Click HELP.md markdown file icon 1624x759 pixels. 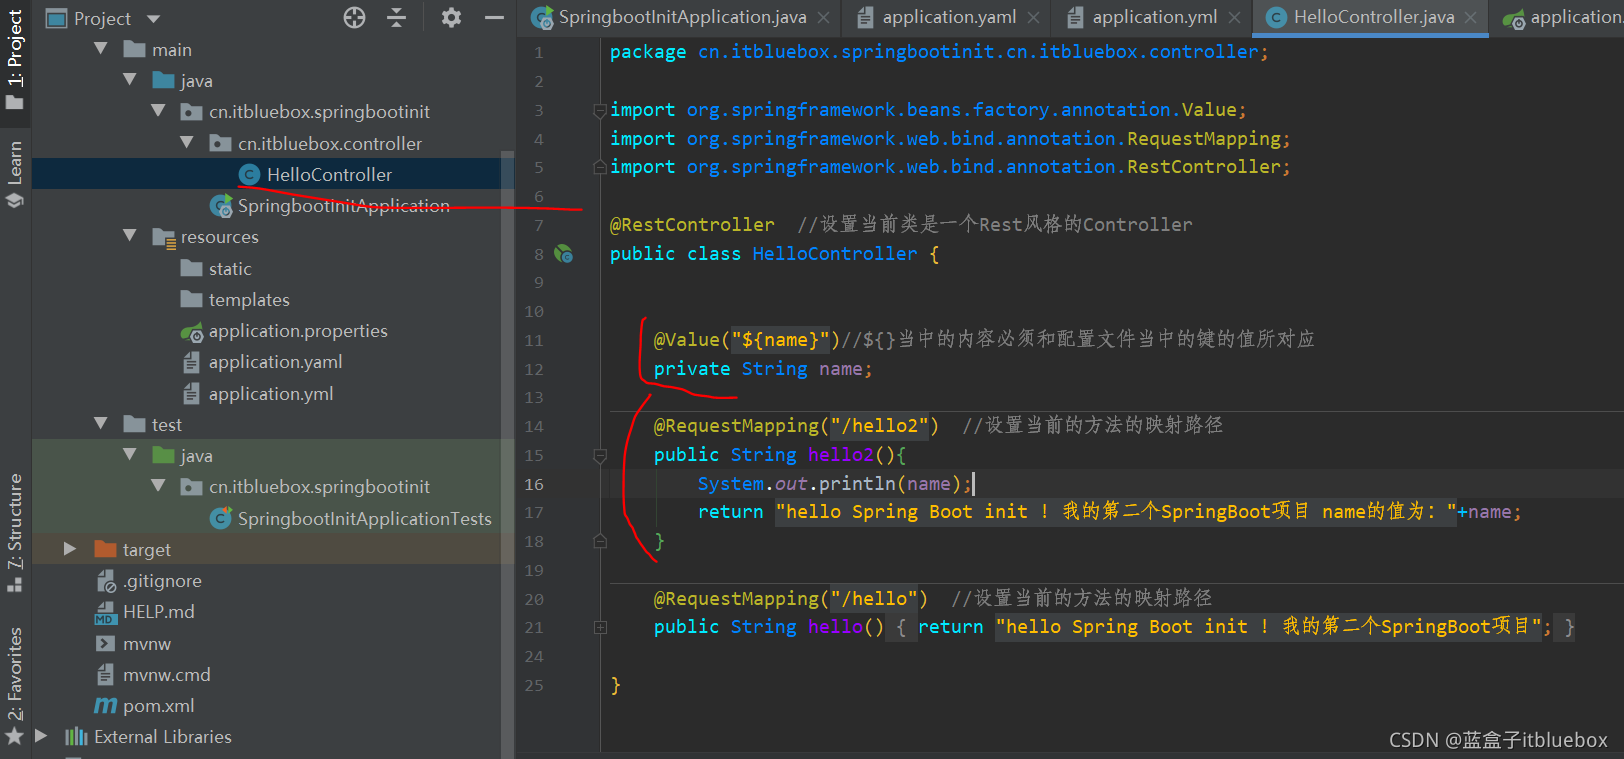click(105, 612)
